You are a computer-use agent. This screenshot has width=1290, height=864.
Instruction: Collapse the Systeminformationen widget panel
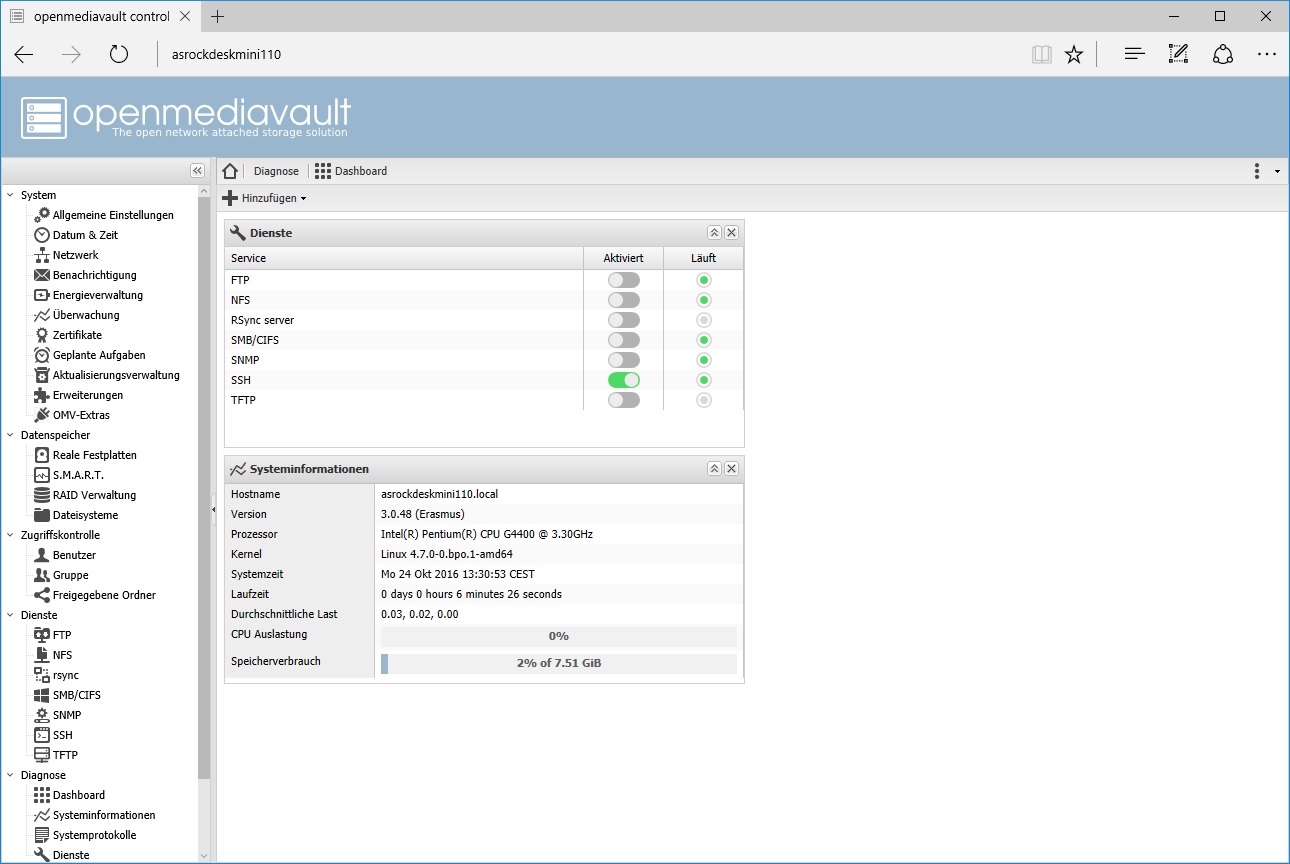coord(714,468)
